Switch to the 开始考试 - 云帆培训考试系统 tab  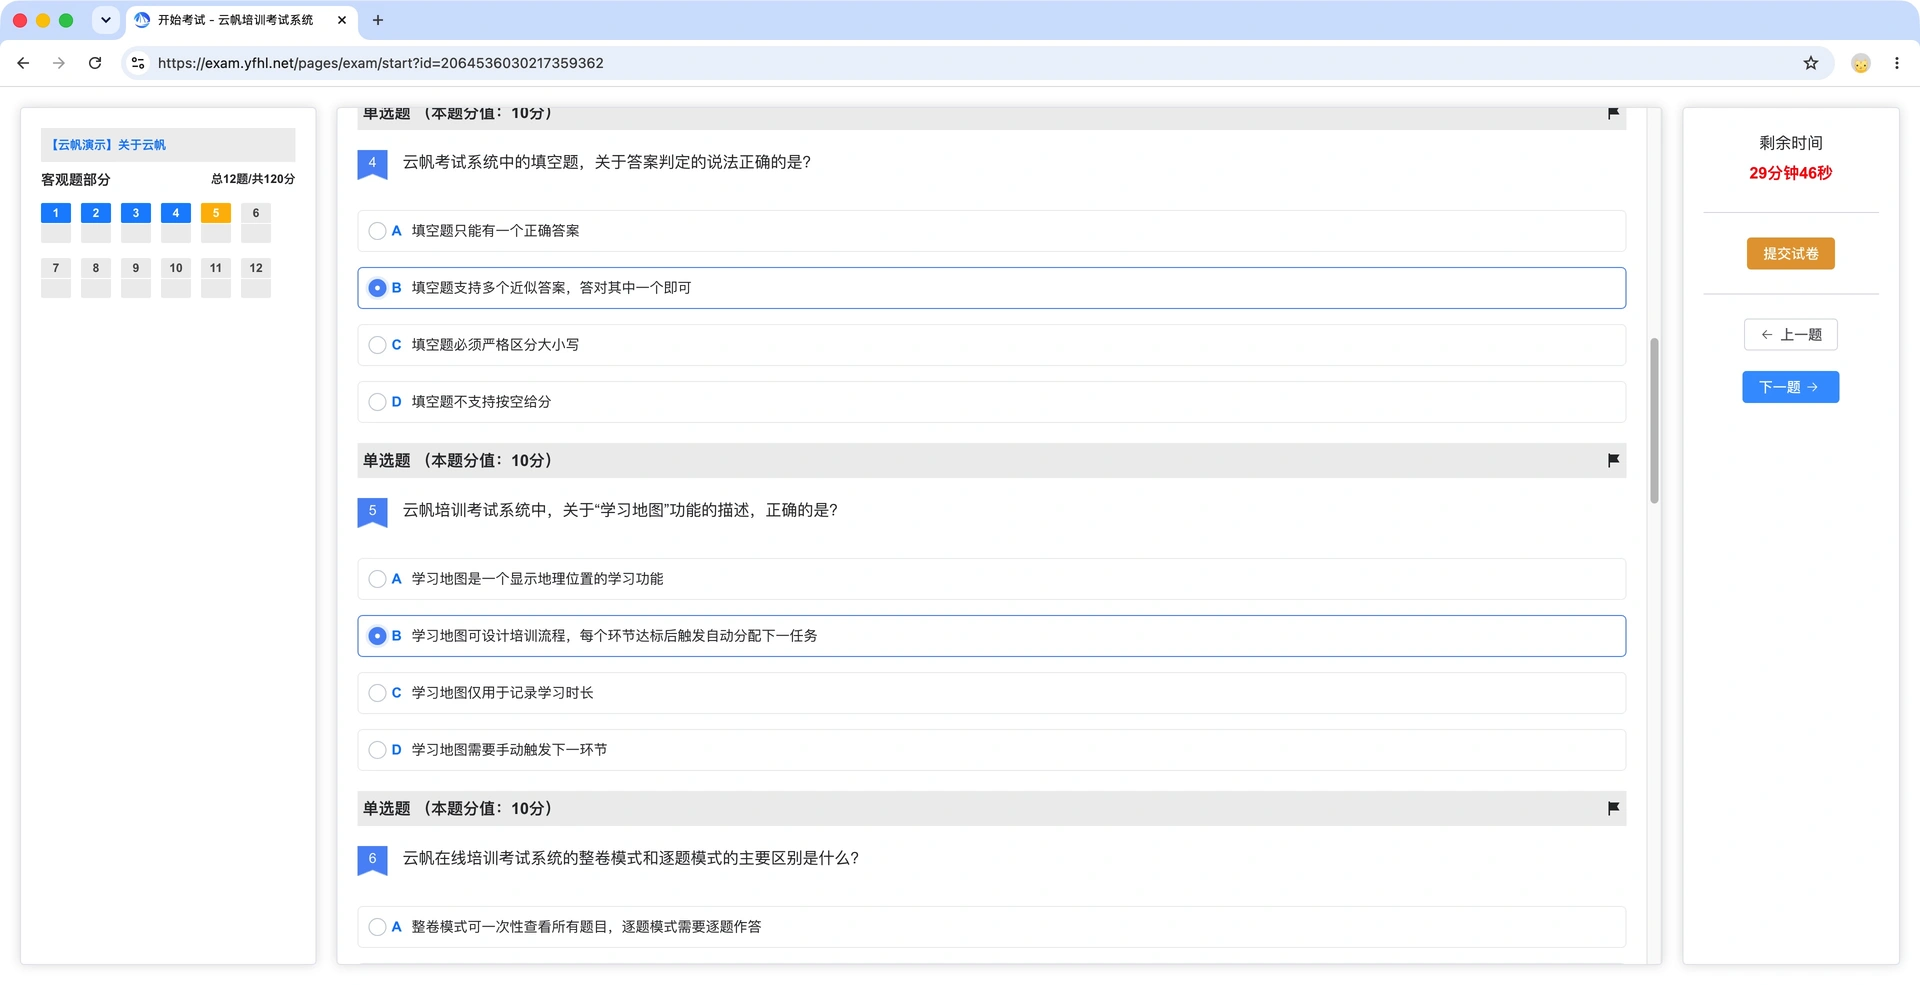pos(241,20)
